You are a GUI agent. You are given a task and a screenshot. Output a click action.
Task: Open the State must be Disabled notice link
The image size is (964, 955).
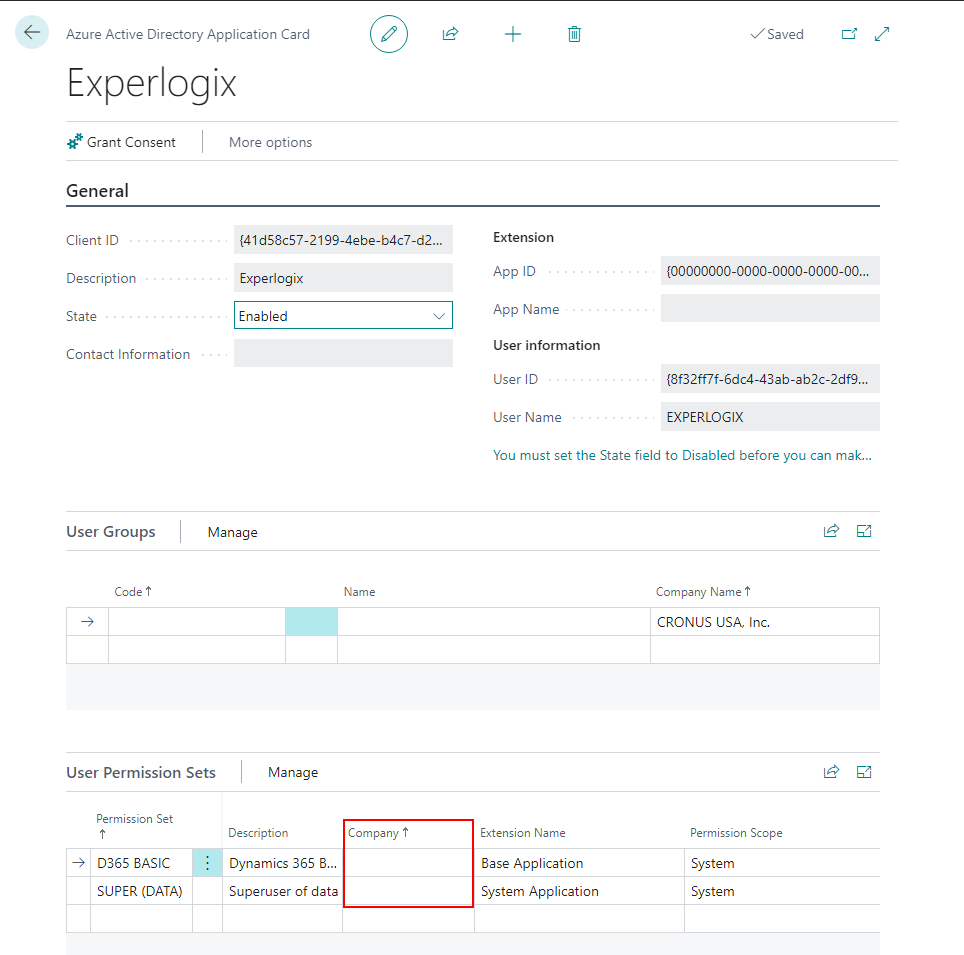pyautogui.click(x=682, y=455)
